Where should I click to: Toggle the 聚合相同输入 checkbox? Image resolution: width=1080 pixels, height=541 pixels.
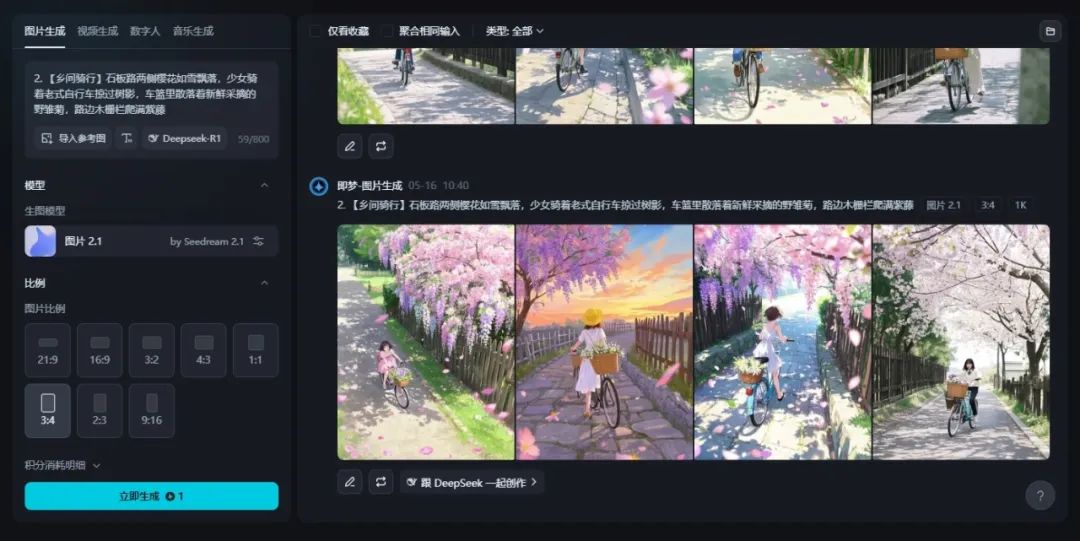point(387,31)
